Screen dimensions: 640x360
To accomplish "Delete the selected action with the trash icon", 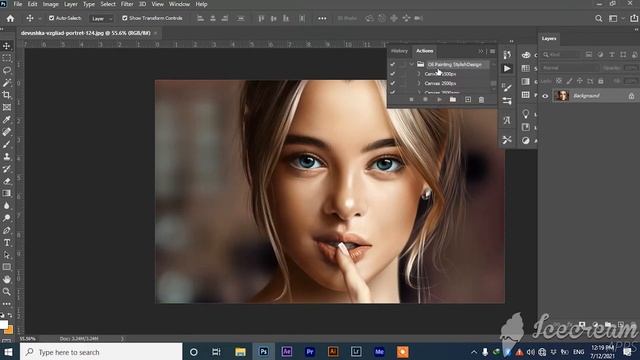I will 481,100.
